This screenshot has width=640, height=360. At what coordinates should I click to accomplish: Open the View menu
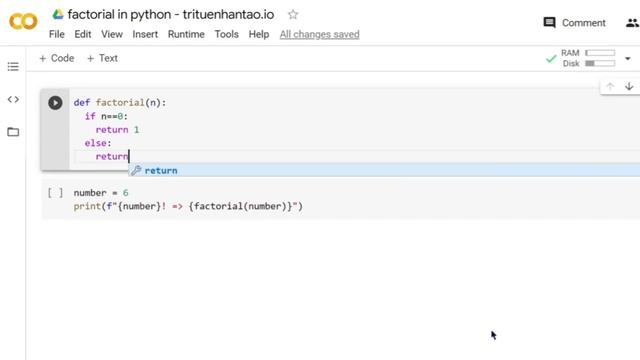[112, 34]
